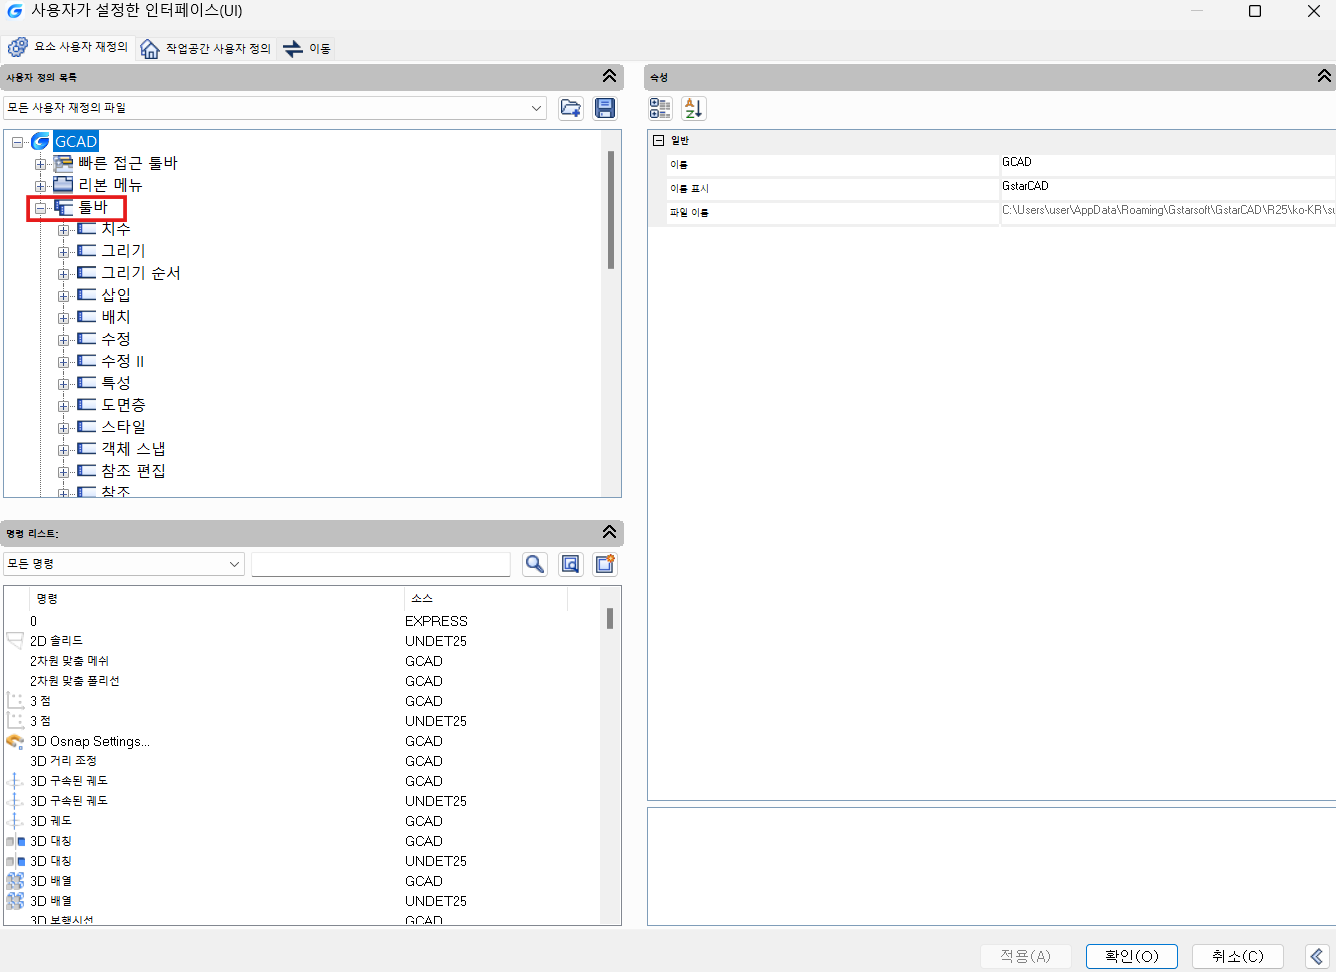Select the 3D 거리 조정 command row
Image resolution: width=1336 pixels, height=972 pixels.
coord(302,761)
